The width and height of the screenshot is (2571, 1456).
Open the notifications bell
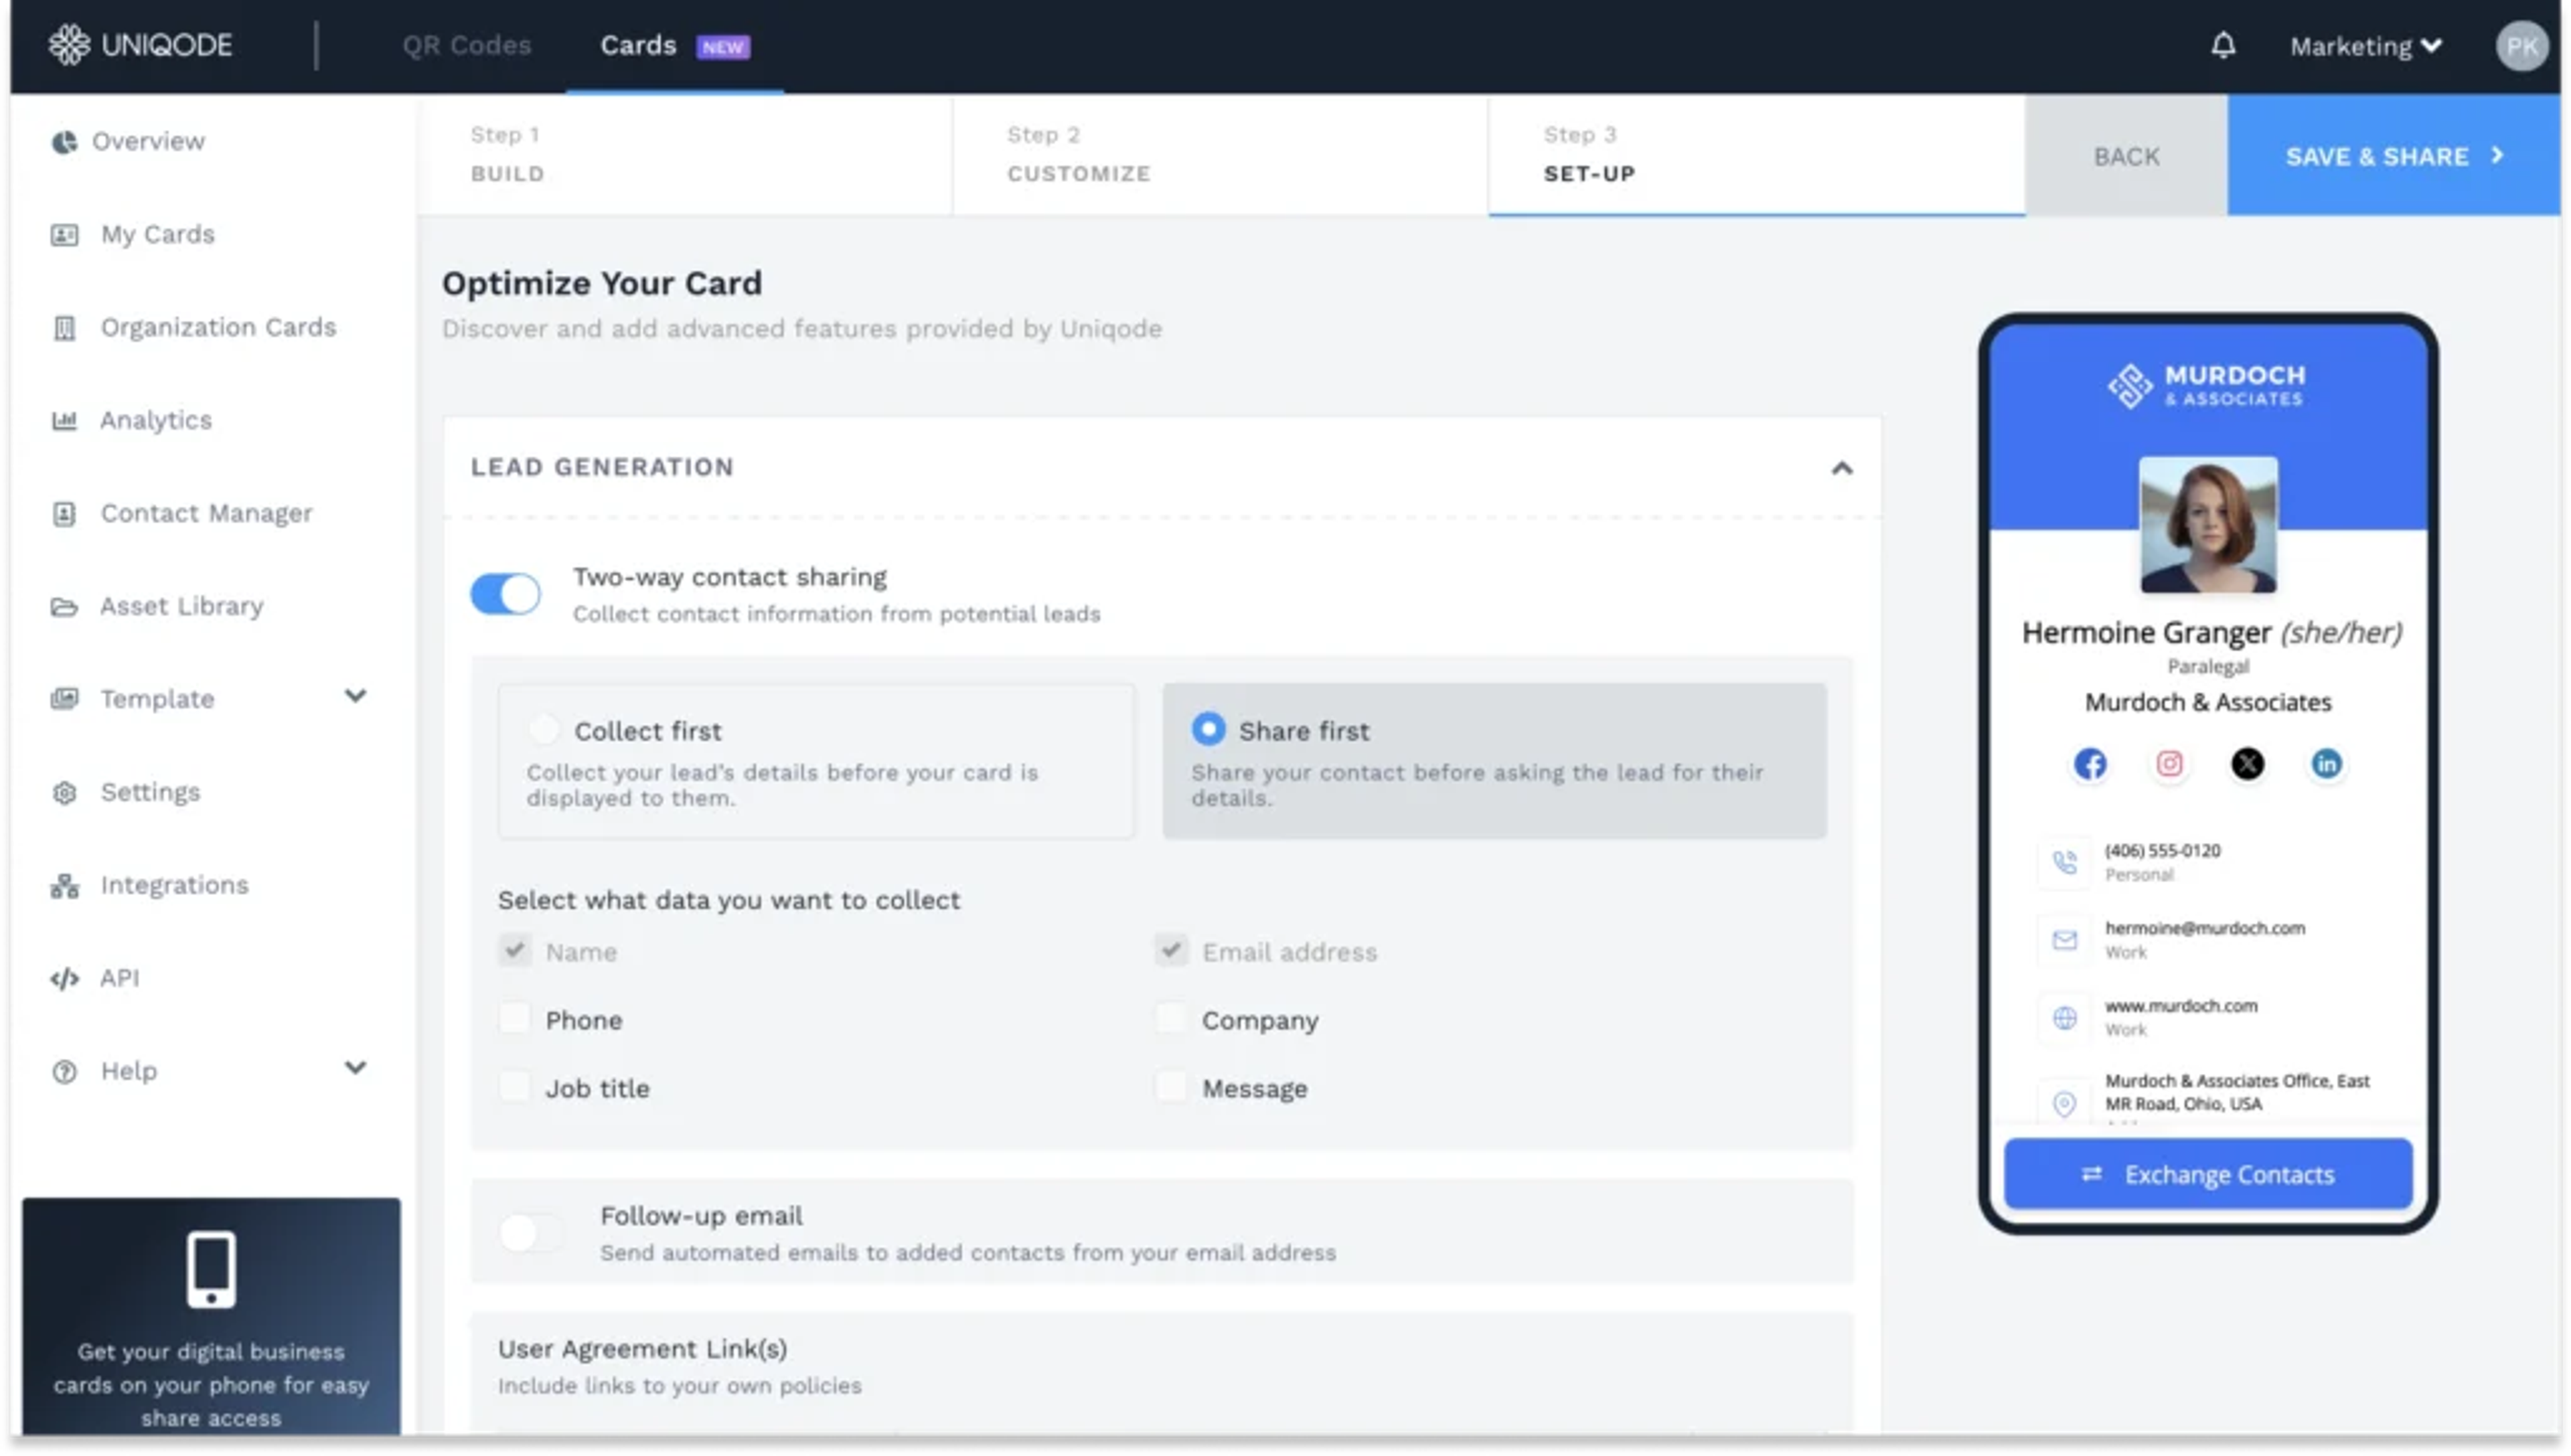[x=2222, y=45]
